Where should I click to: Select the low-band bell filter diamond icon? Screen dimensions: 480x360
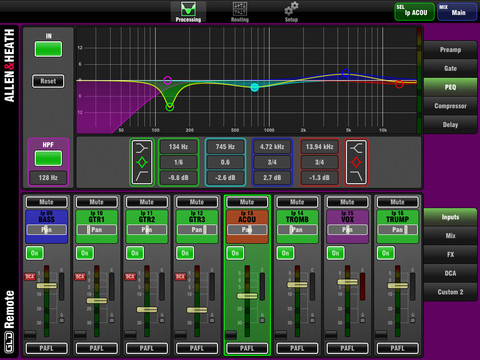[x=142, y=163]
